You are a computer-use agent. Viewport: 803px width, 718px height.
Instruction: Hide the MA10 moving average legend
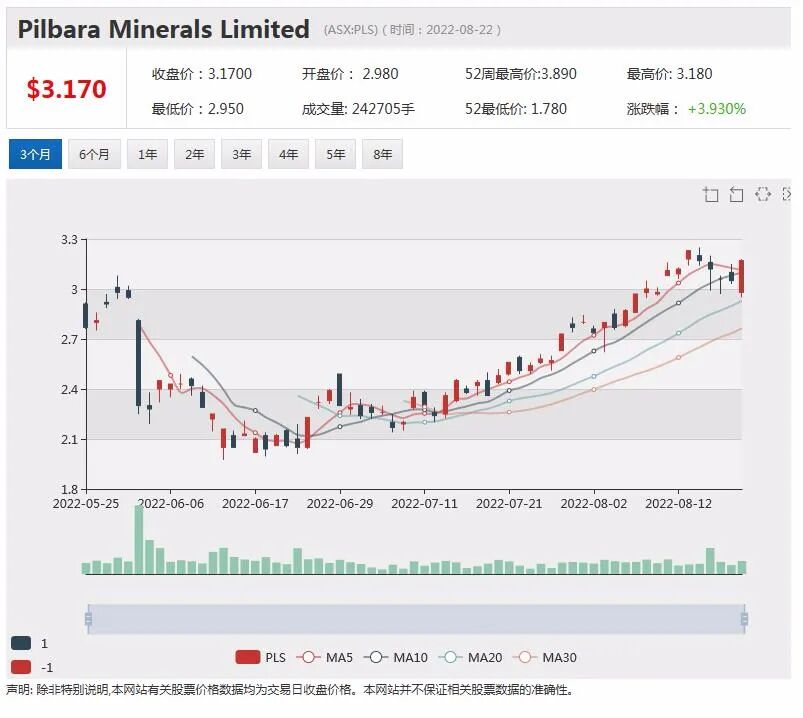395,657
